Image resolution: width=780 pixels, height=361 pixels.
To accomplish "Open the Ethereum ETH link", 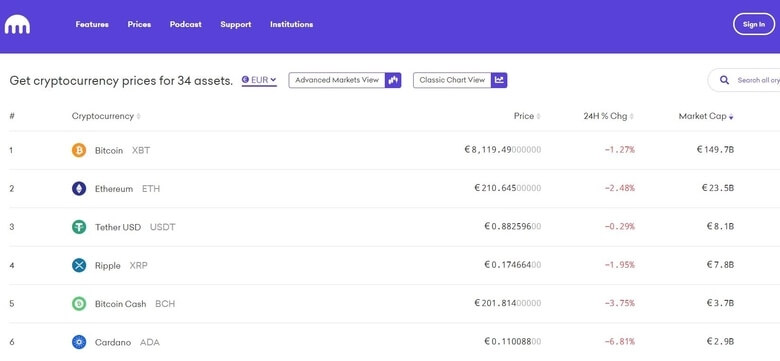I will coord(127,189).
